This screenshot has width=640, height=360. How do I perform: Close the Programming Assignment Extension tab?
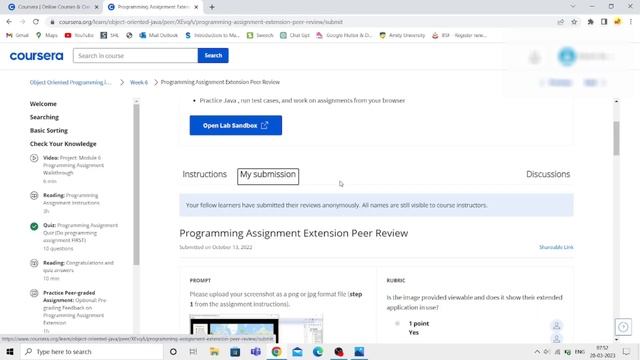(x=196, y=7)
